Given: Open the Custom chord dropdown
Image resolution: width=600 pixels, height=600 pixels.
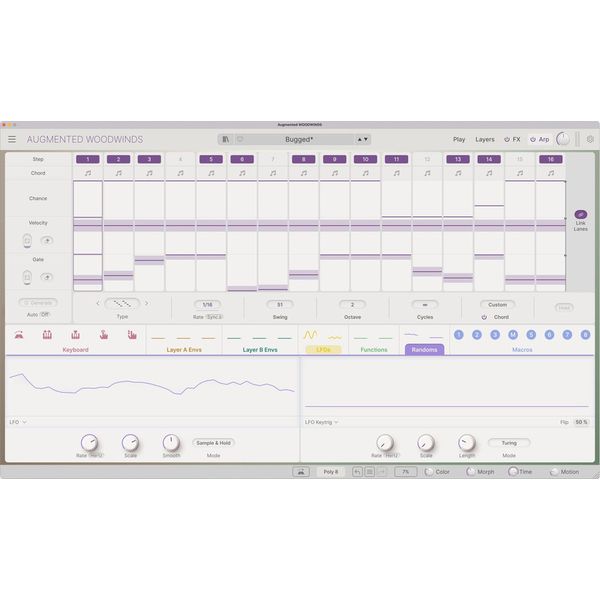Looking at the screenshot, I should pos(497,305).
